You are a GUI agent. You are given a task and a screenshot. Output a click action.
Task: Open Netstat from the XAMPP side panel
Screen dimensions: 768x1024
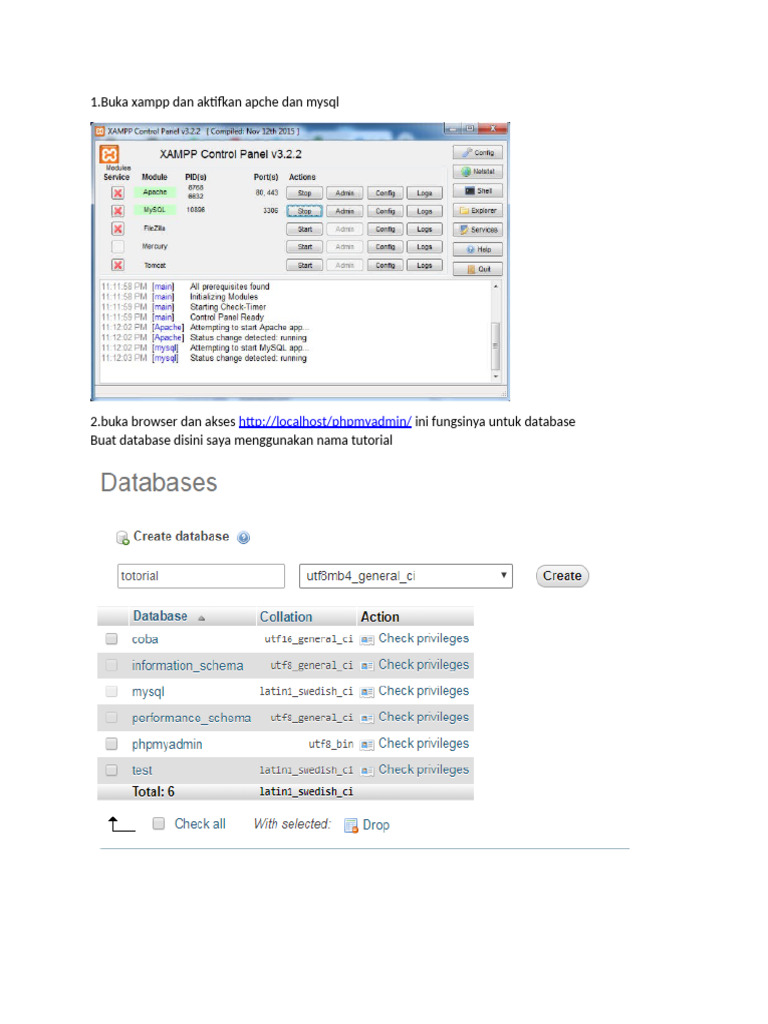tap(477, 171)
